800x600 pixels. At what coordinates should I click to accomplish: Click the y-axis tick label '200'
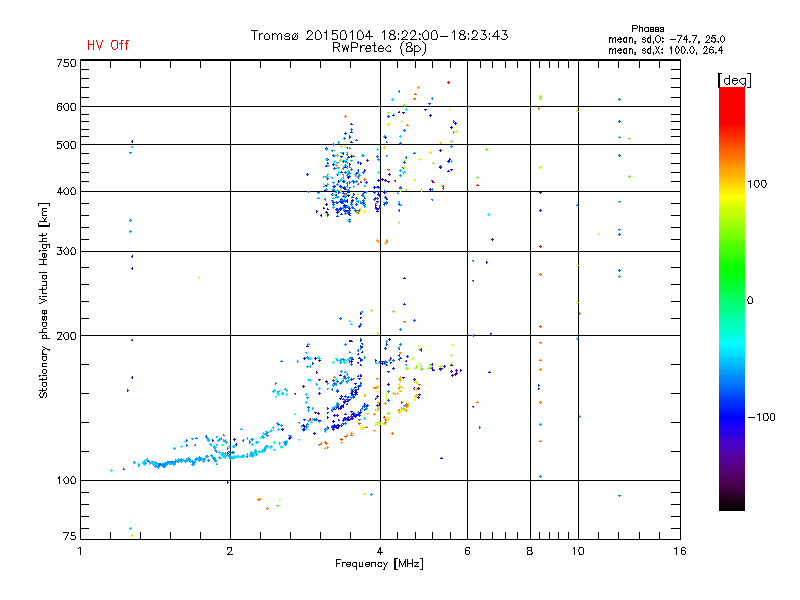(66, 336)
